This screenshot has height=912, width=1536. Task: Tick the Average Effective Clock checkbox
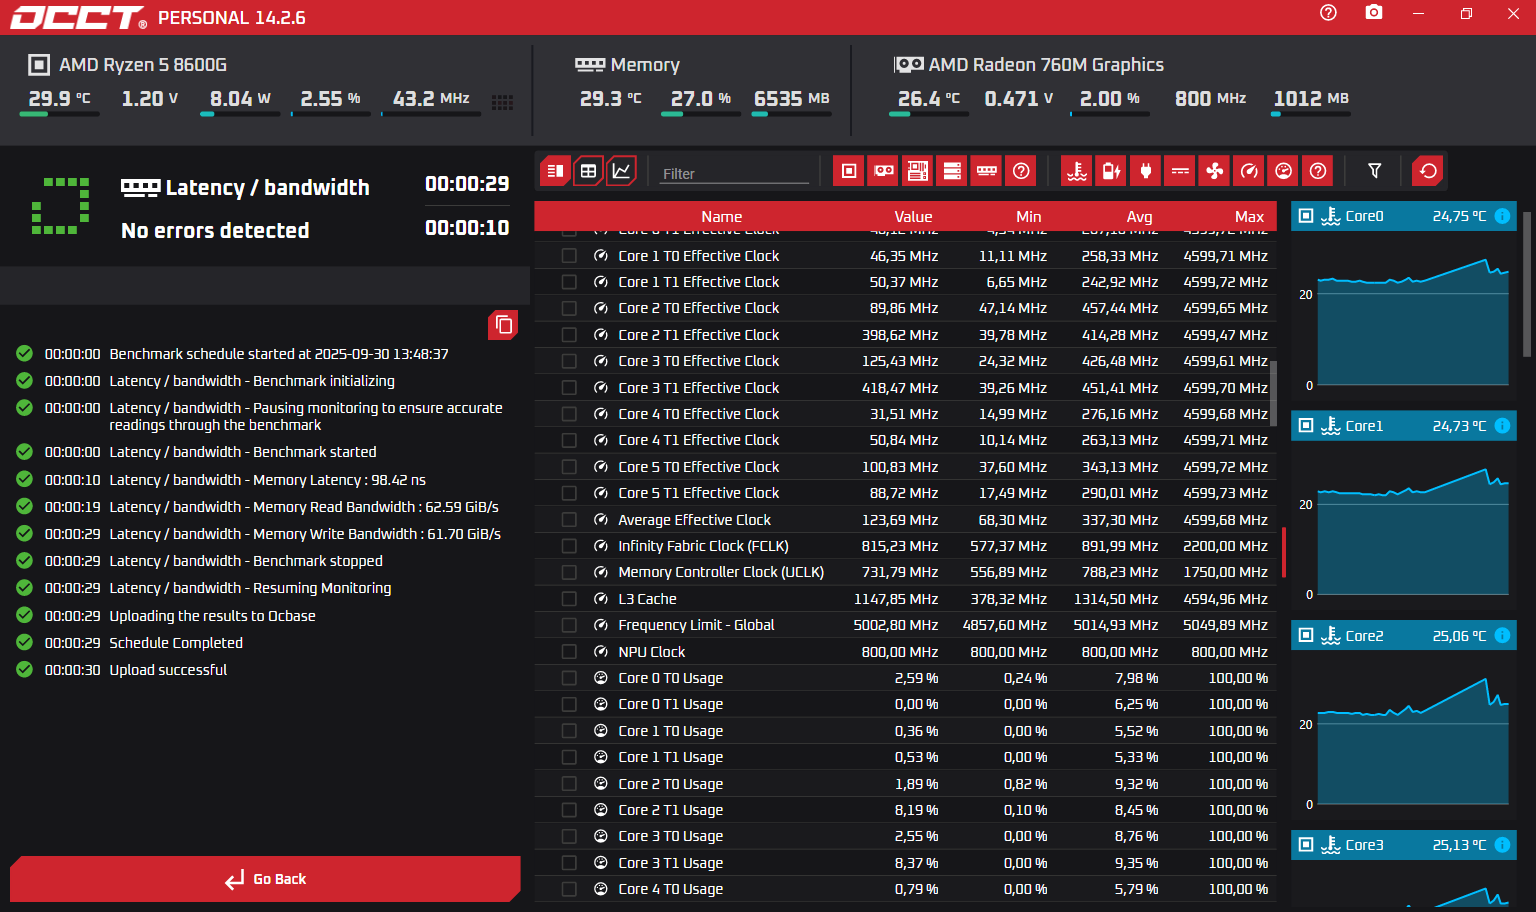point(569,520)
